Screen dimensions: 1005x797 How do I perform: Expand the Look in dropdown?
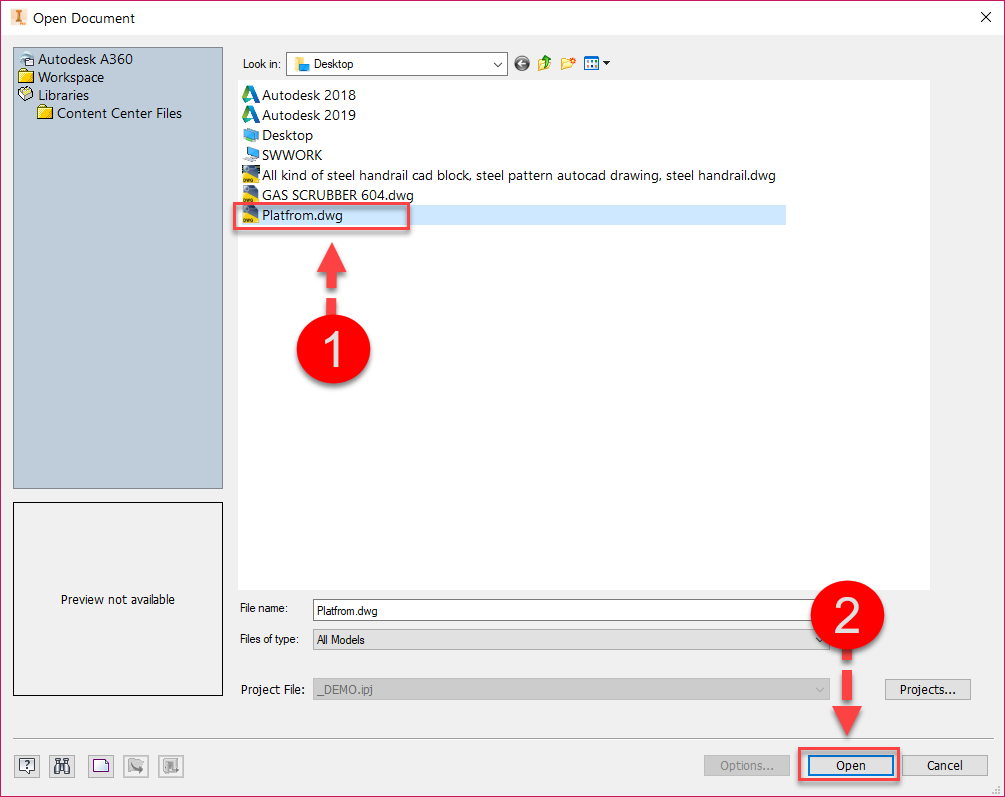pyautogui.click(x=497, y=63)
